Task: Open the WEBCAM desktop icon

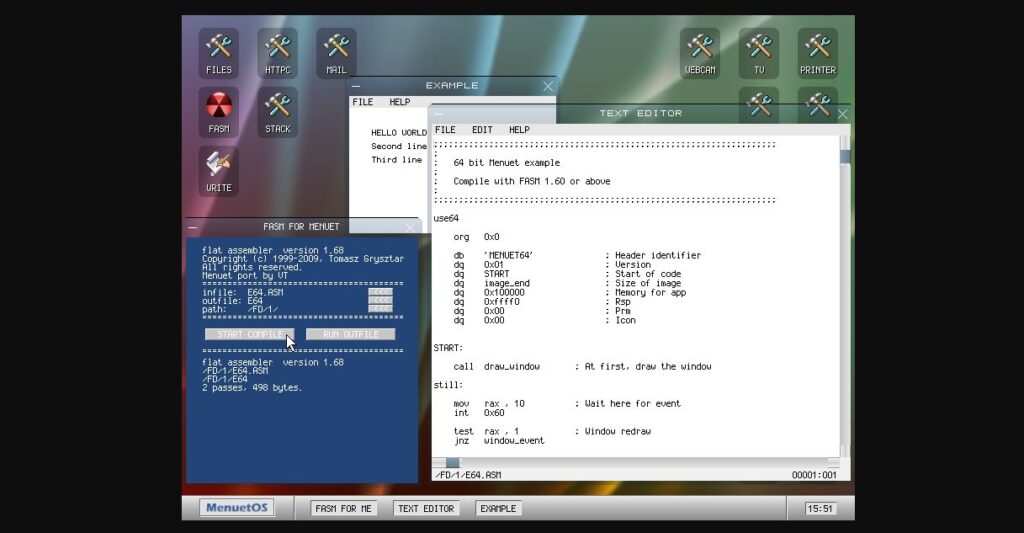Action: pyautogui.click(x=700, y=52)
